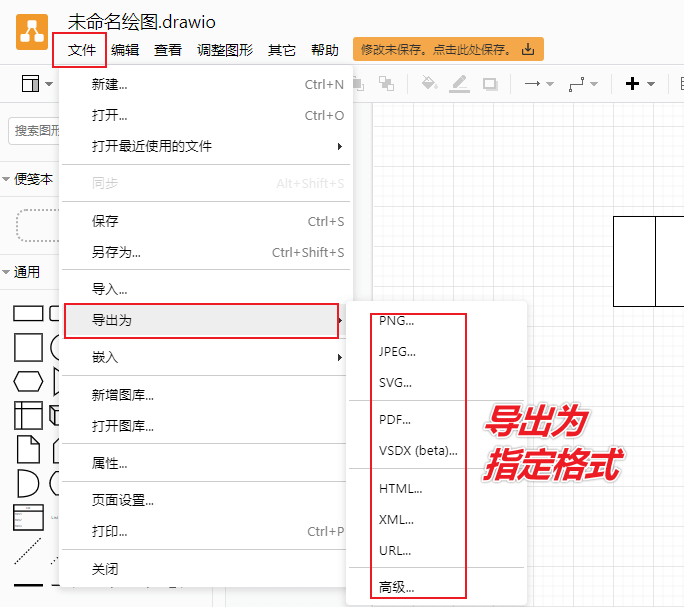Click the line color pencil icon
This screenshot has height=607, width=684.
click(x=459, y=84)
